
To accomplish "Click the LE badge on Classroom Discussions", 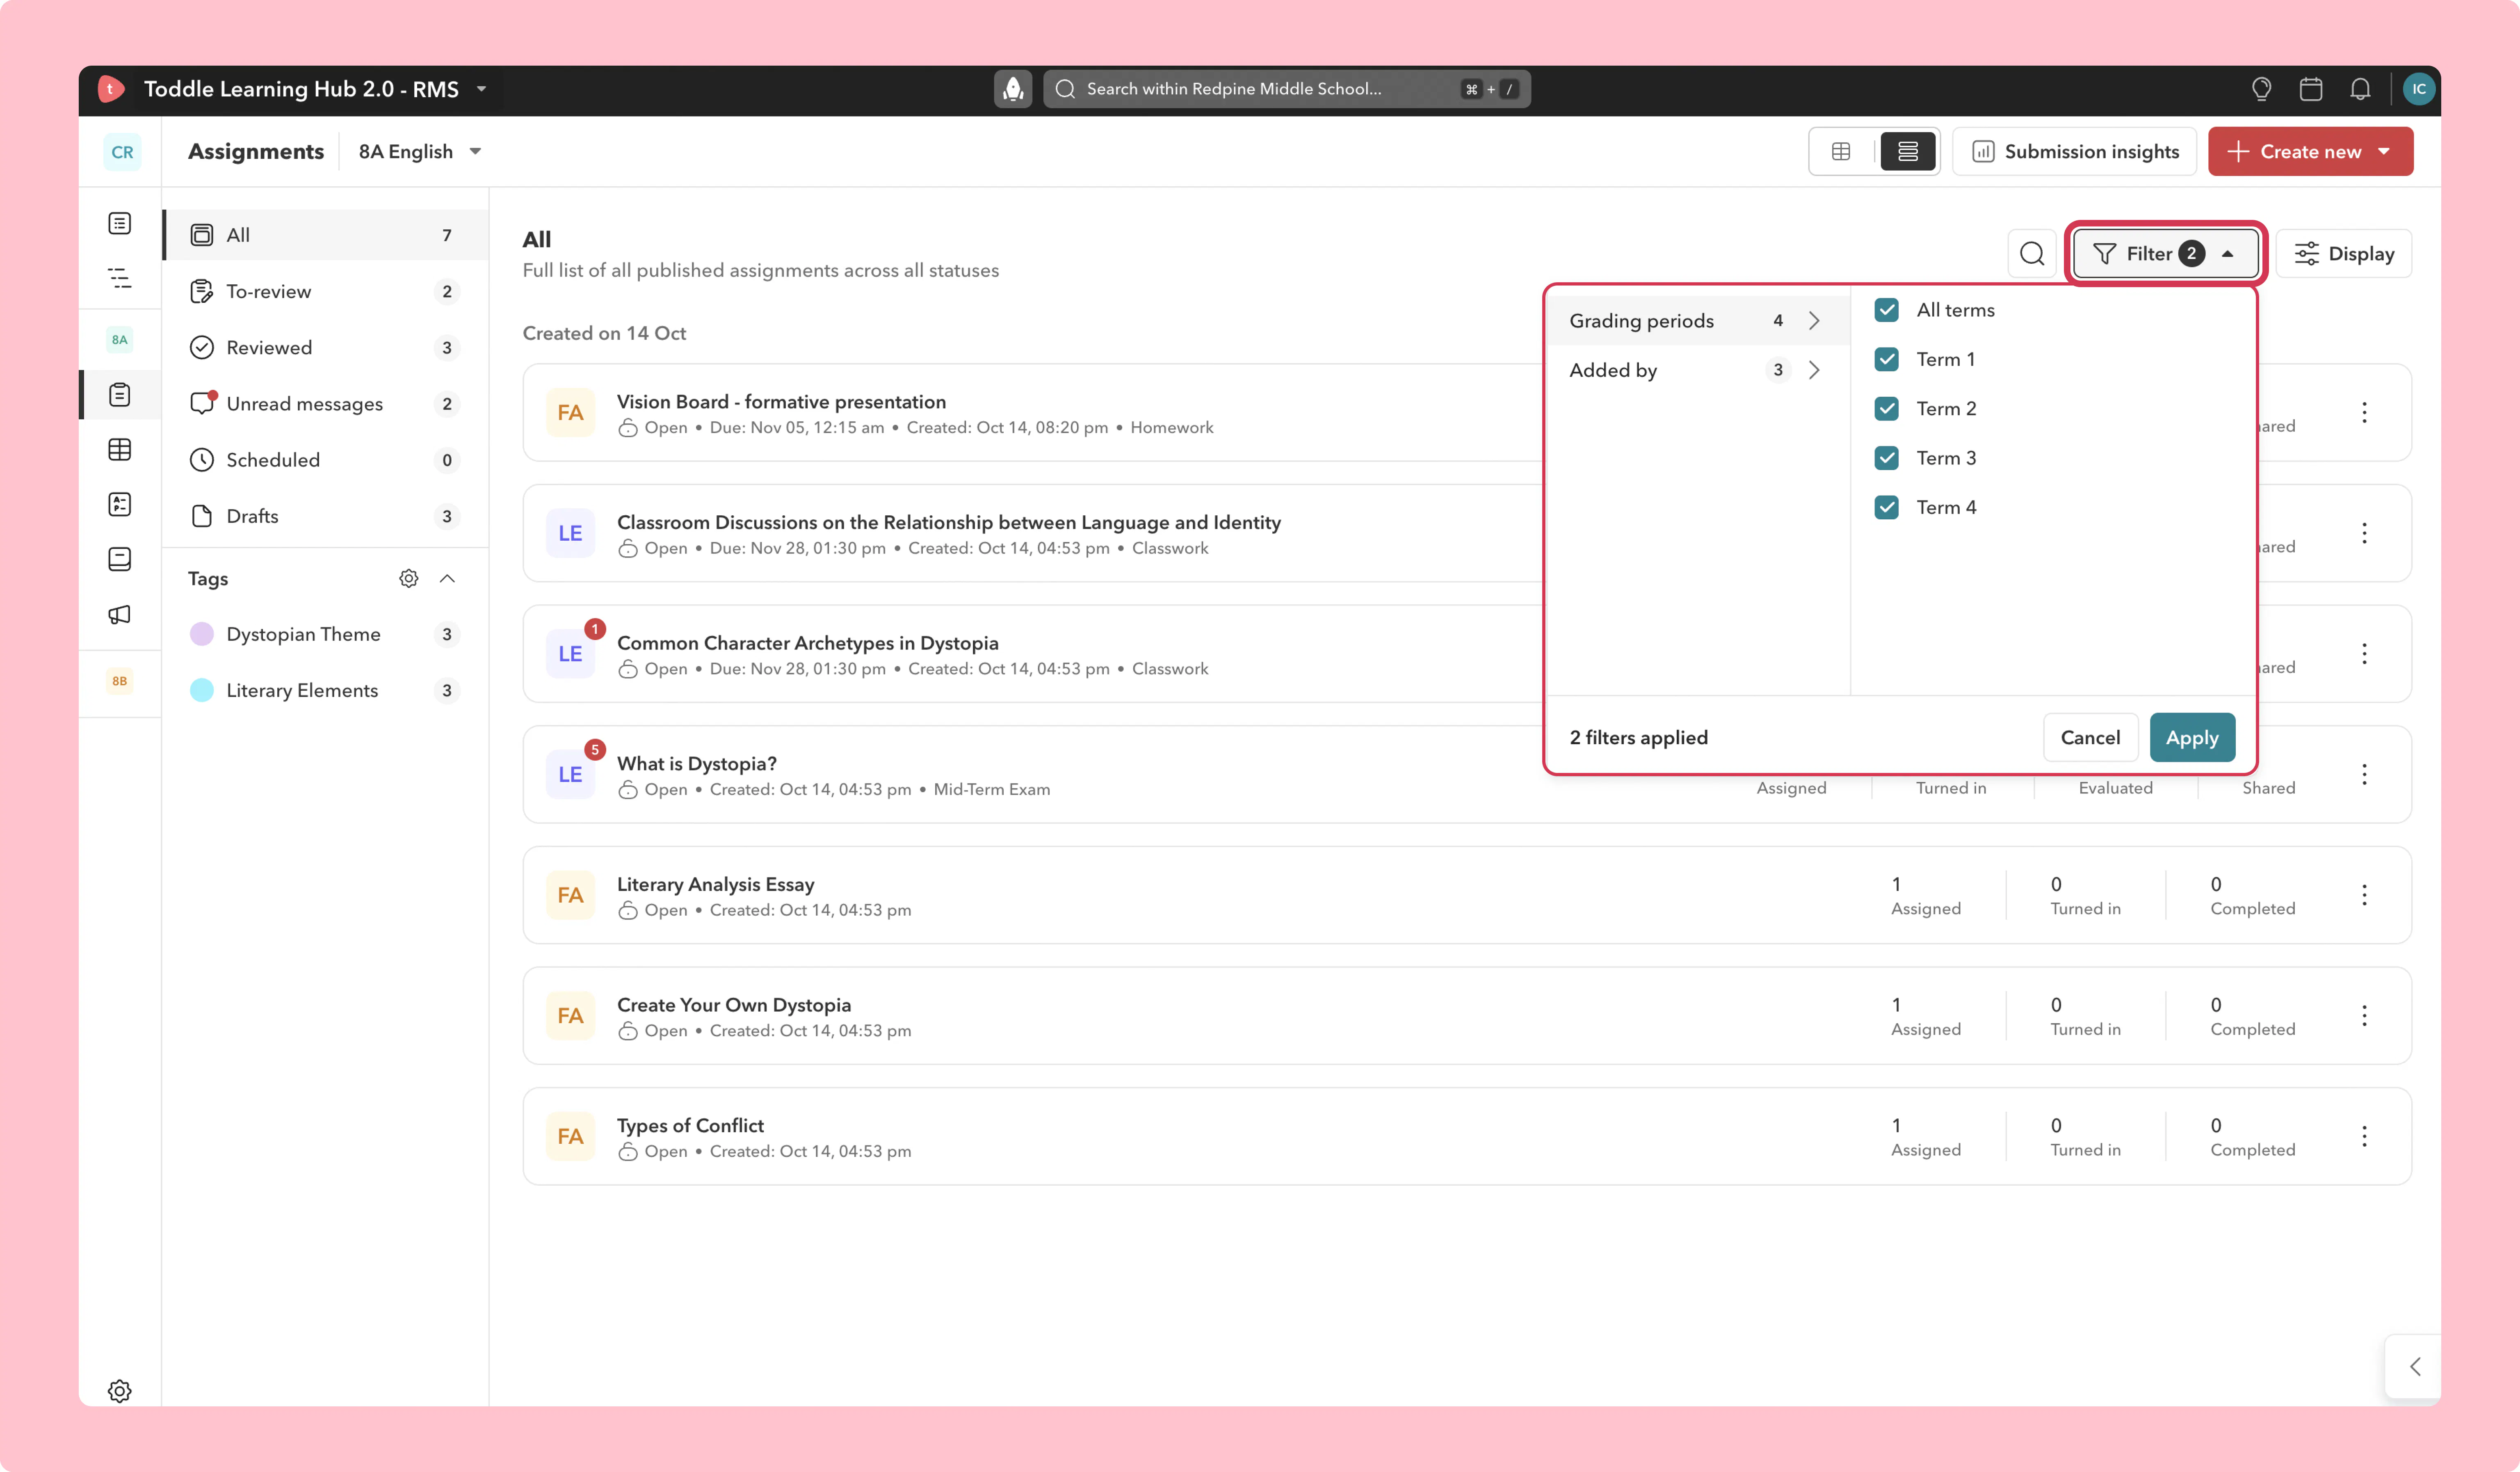I will 570,533.
